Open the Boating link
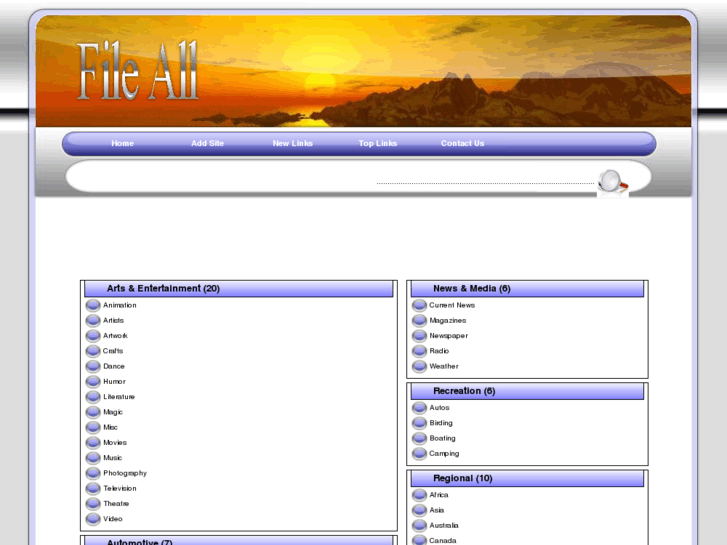 [x=442, y=438]
